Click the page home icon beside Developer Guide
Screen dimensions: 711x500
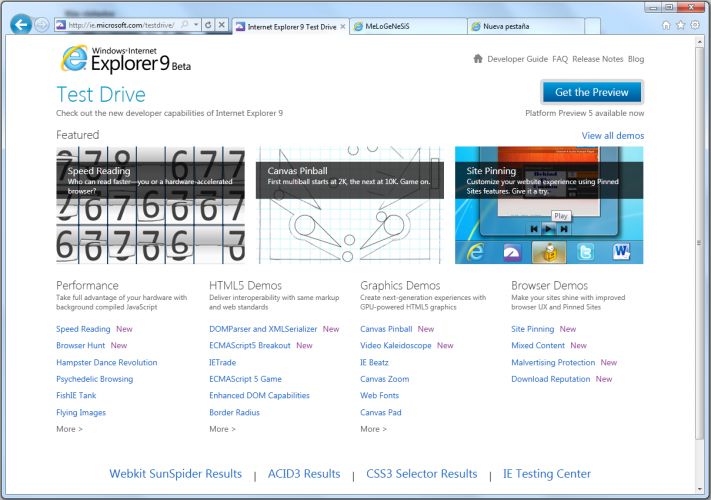click(477, 58)
